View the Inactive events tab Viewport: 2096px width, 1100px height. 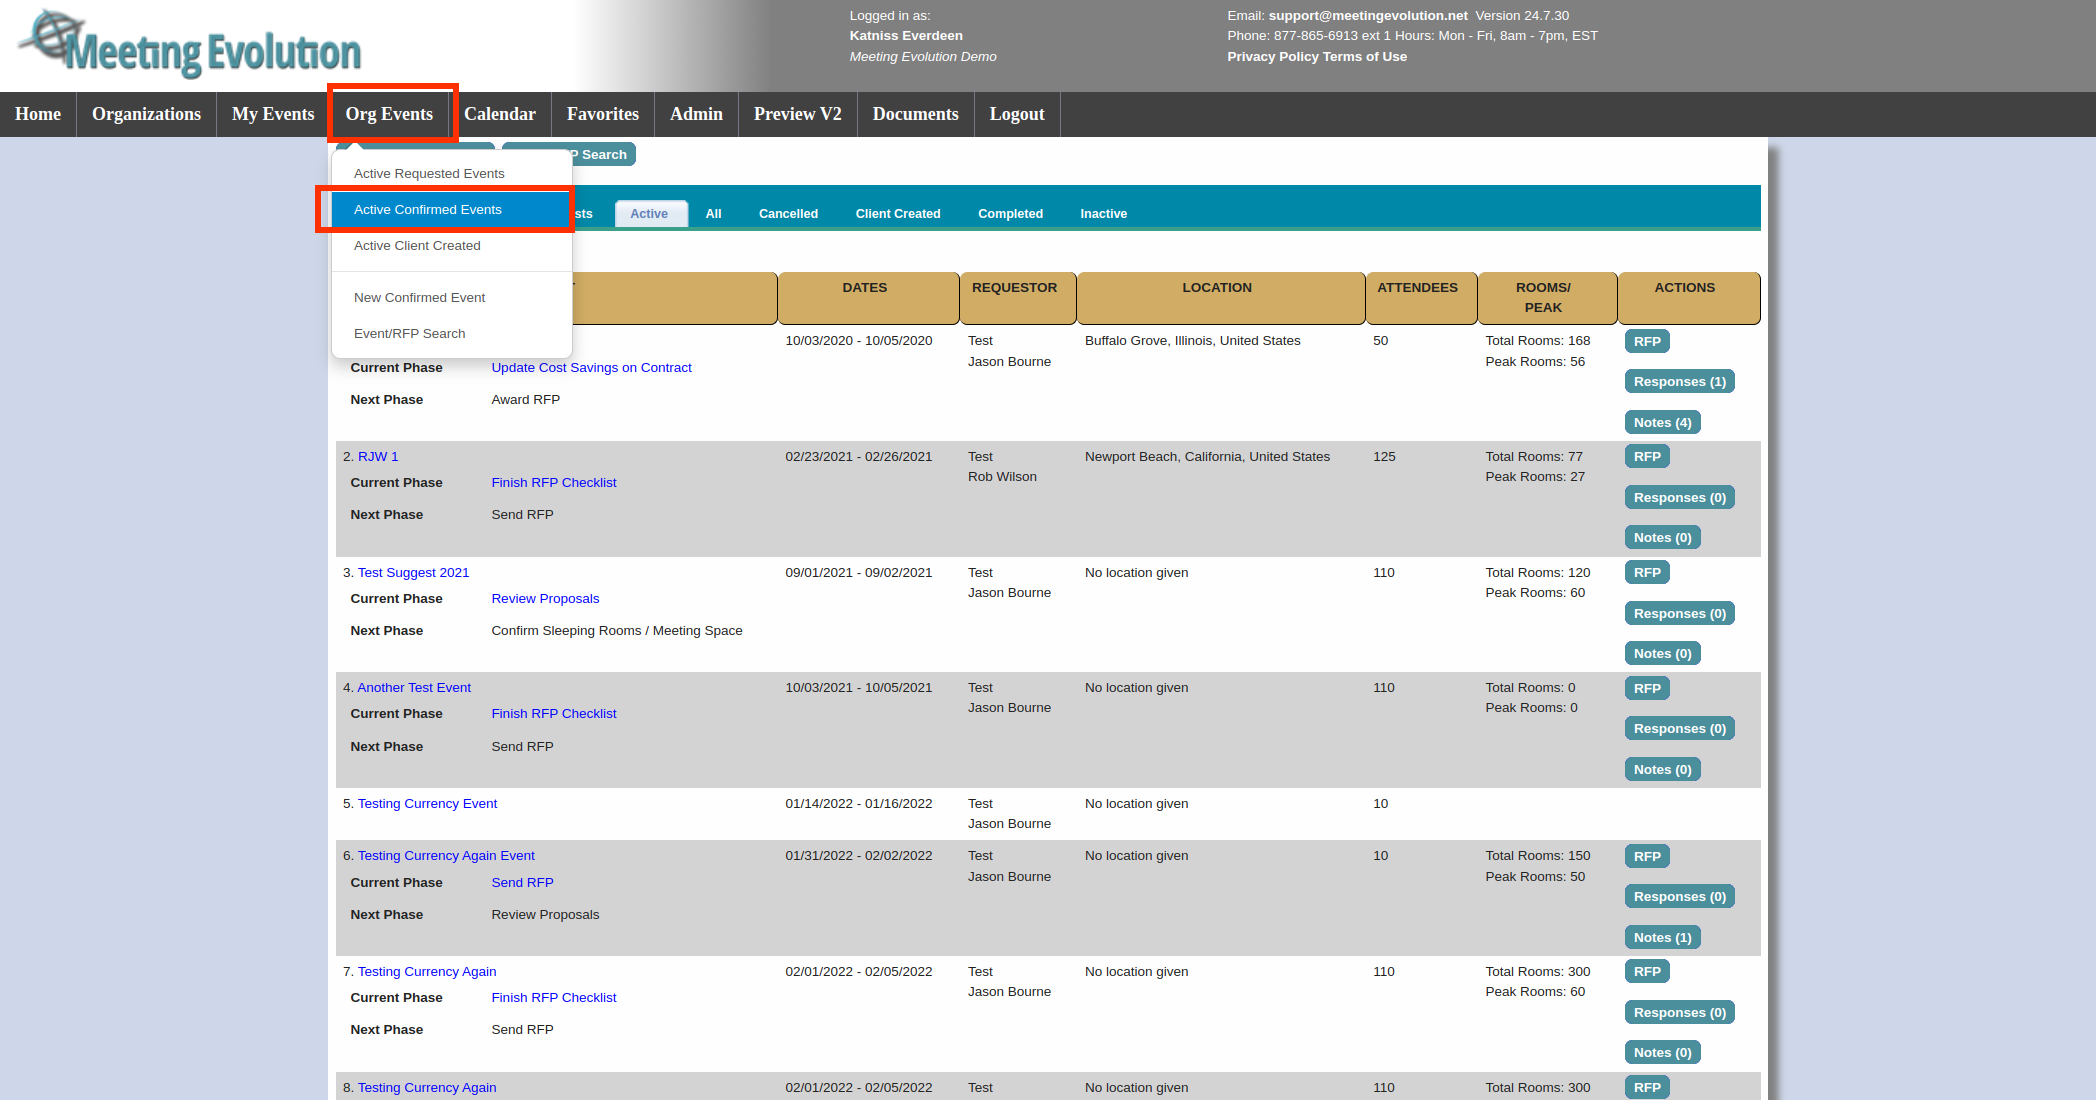pyautogui.click(x=1103, y=213)
